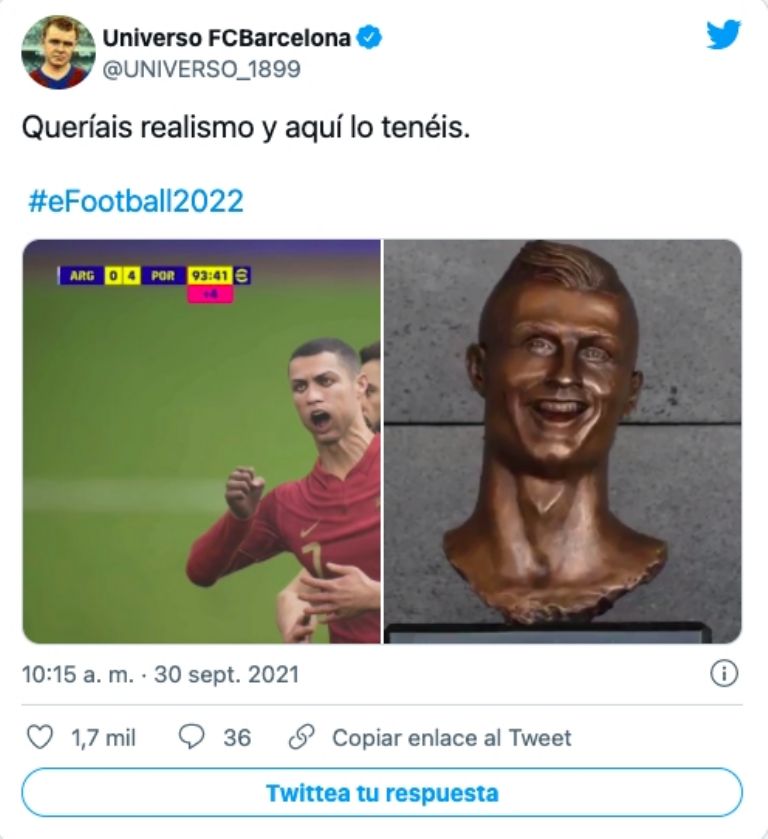The image size is (768, 839).
Task: Open the bronze bust statue photo
Action: click(x=562, y=441)
